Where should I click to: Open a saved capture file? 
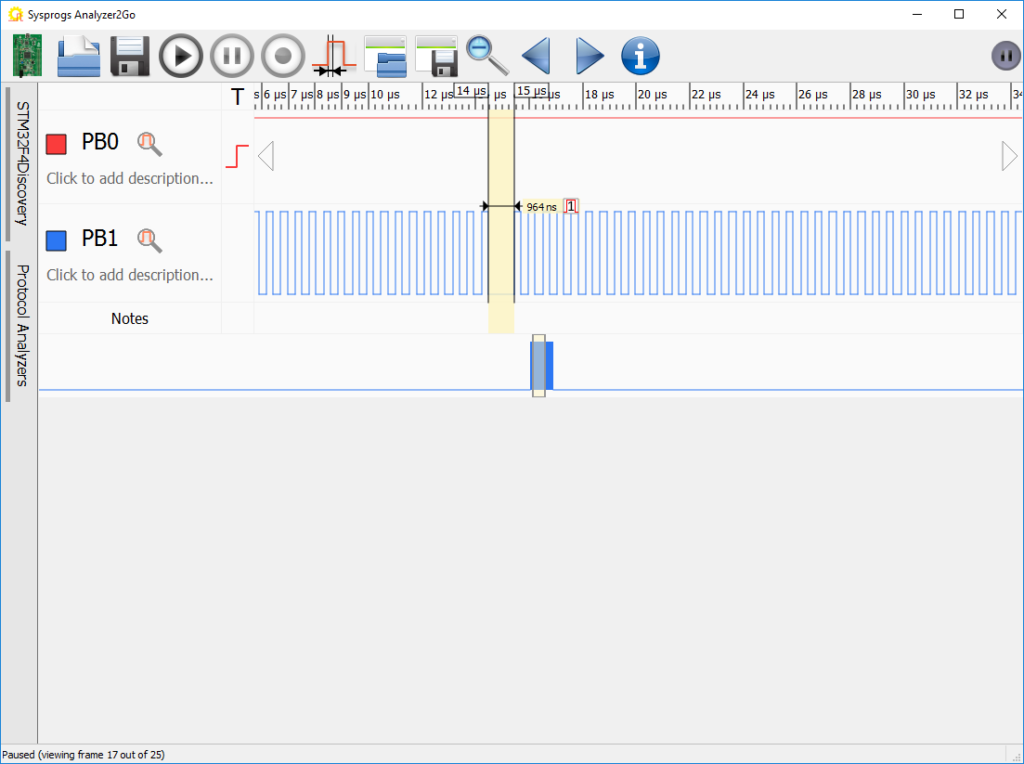(x=78, y=55)
